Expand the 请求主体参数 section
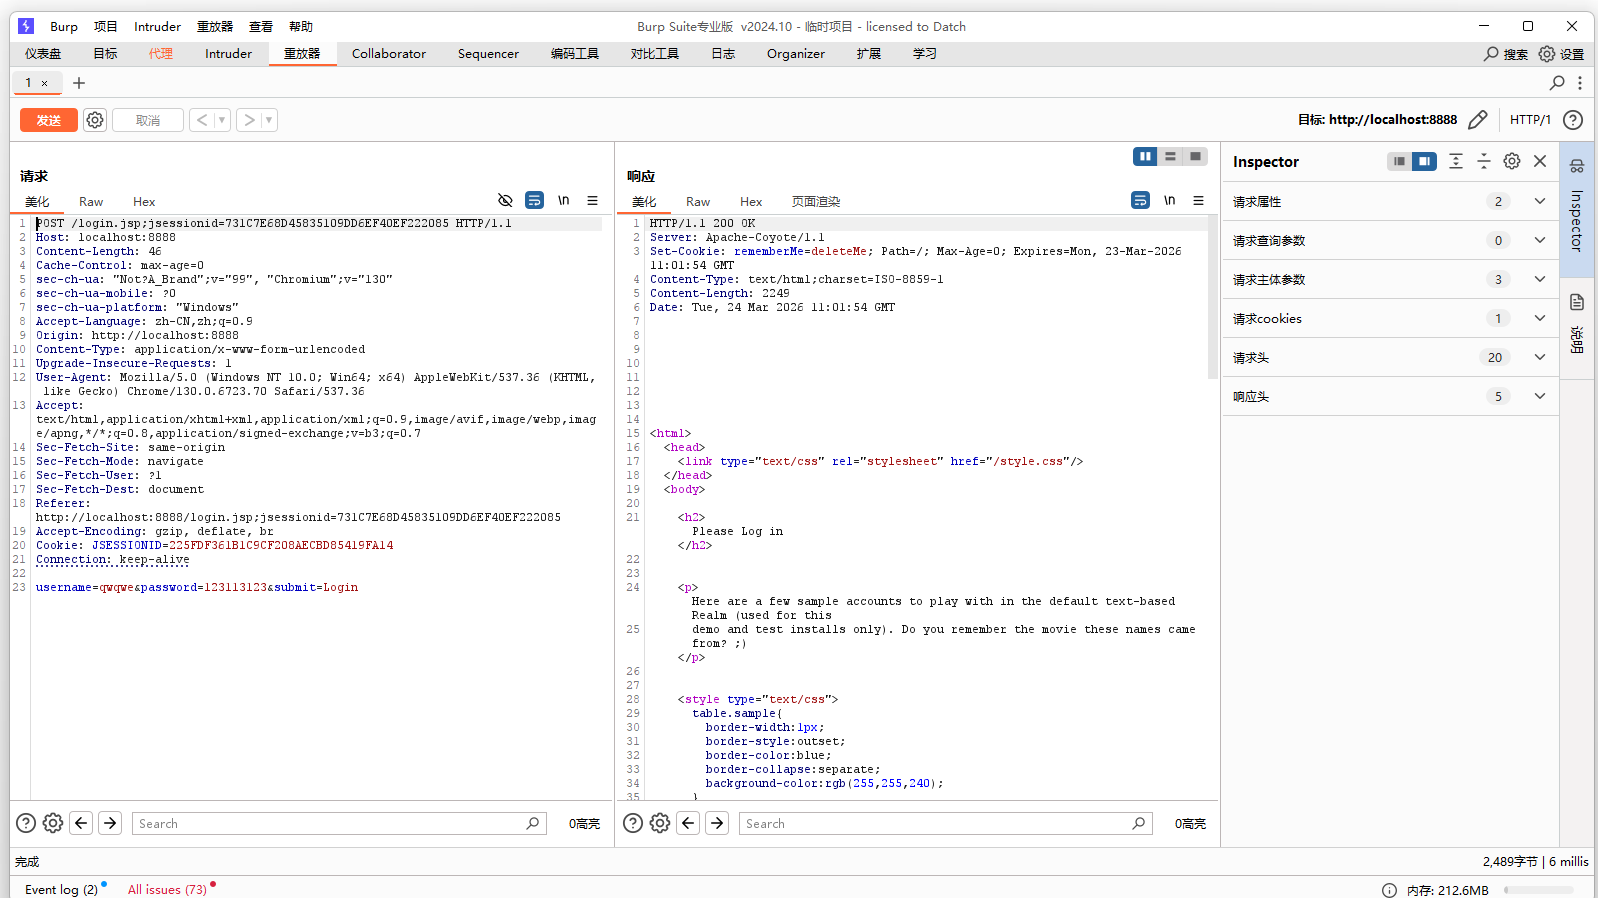This screenshot has height=898, width=1598. [x=1539, y=279]
